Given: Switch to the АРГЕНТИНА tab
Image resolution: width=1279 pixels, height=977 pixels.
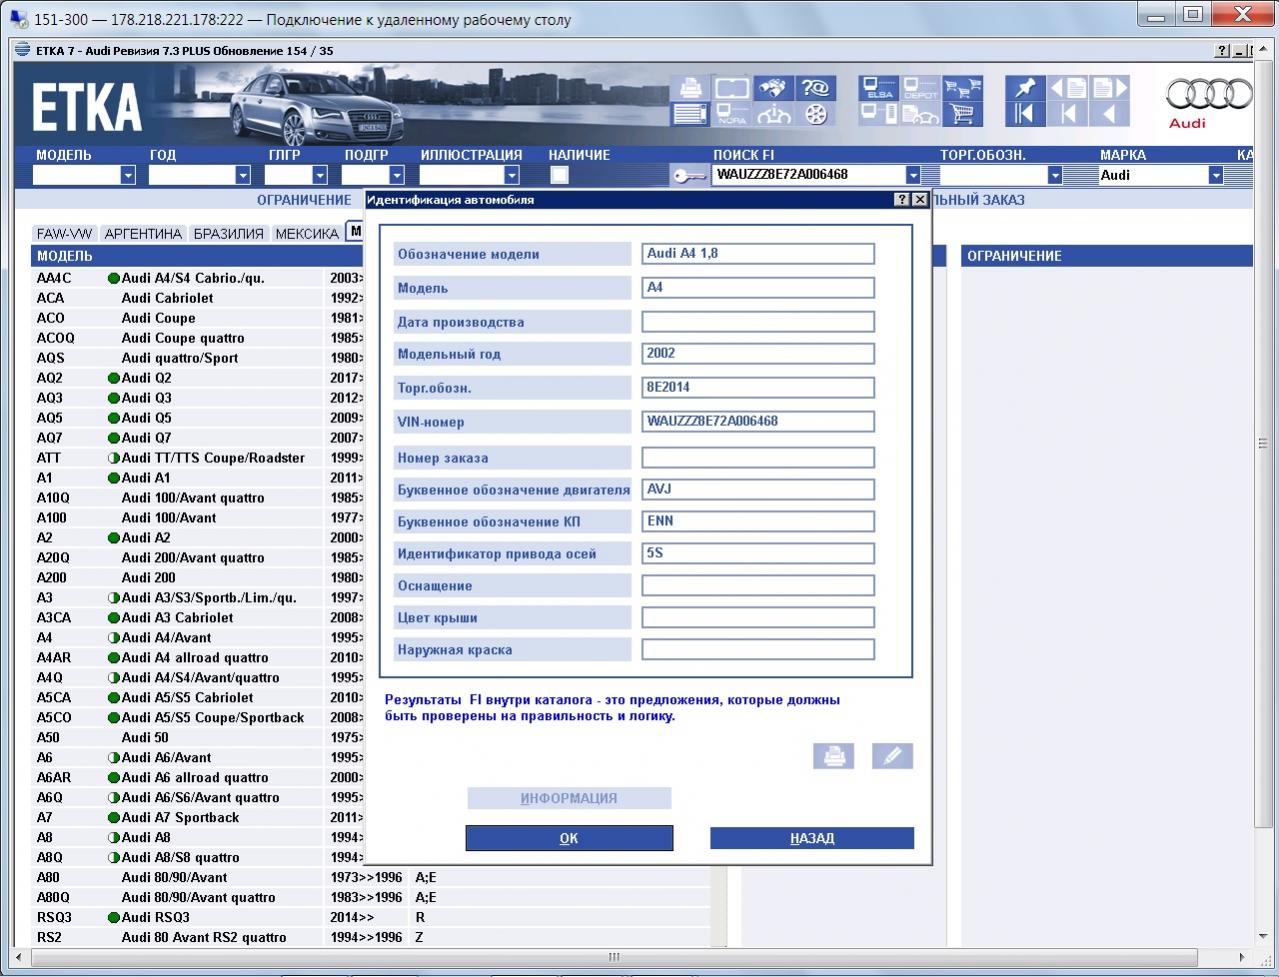Looking at the screenshot, I should pyautogui.click(x=143, y=233).
